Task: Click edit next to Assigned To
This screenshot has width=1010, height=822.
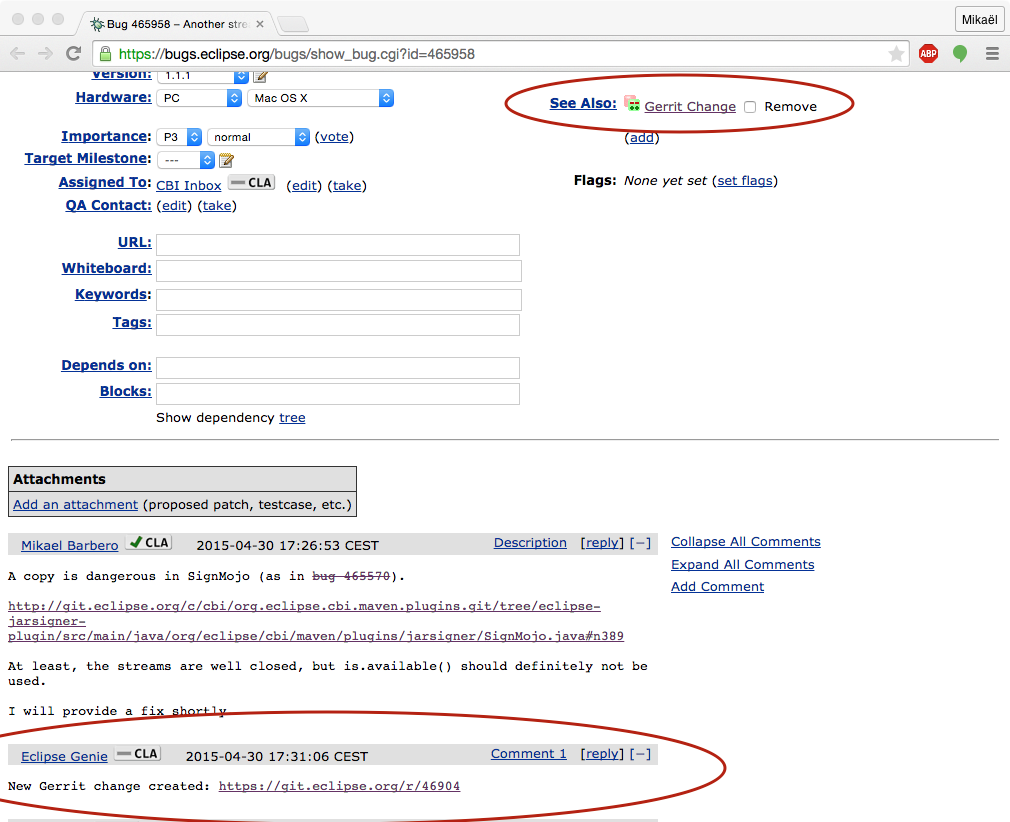Action: coord(304,186)
